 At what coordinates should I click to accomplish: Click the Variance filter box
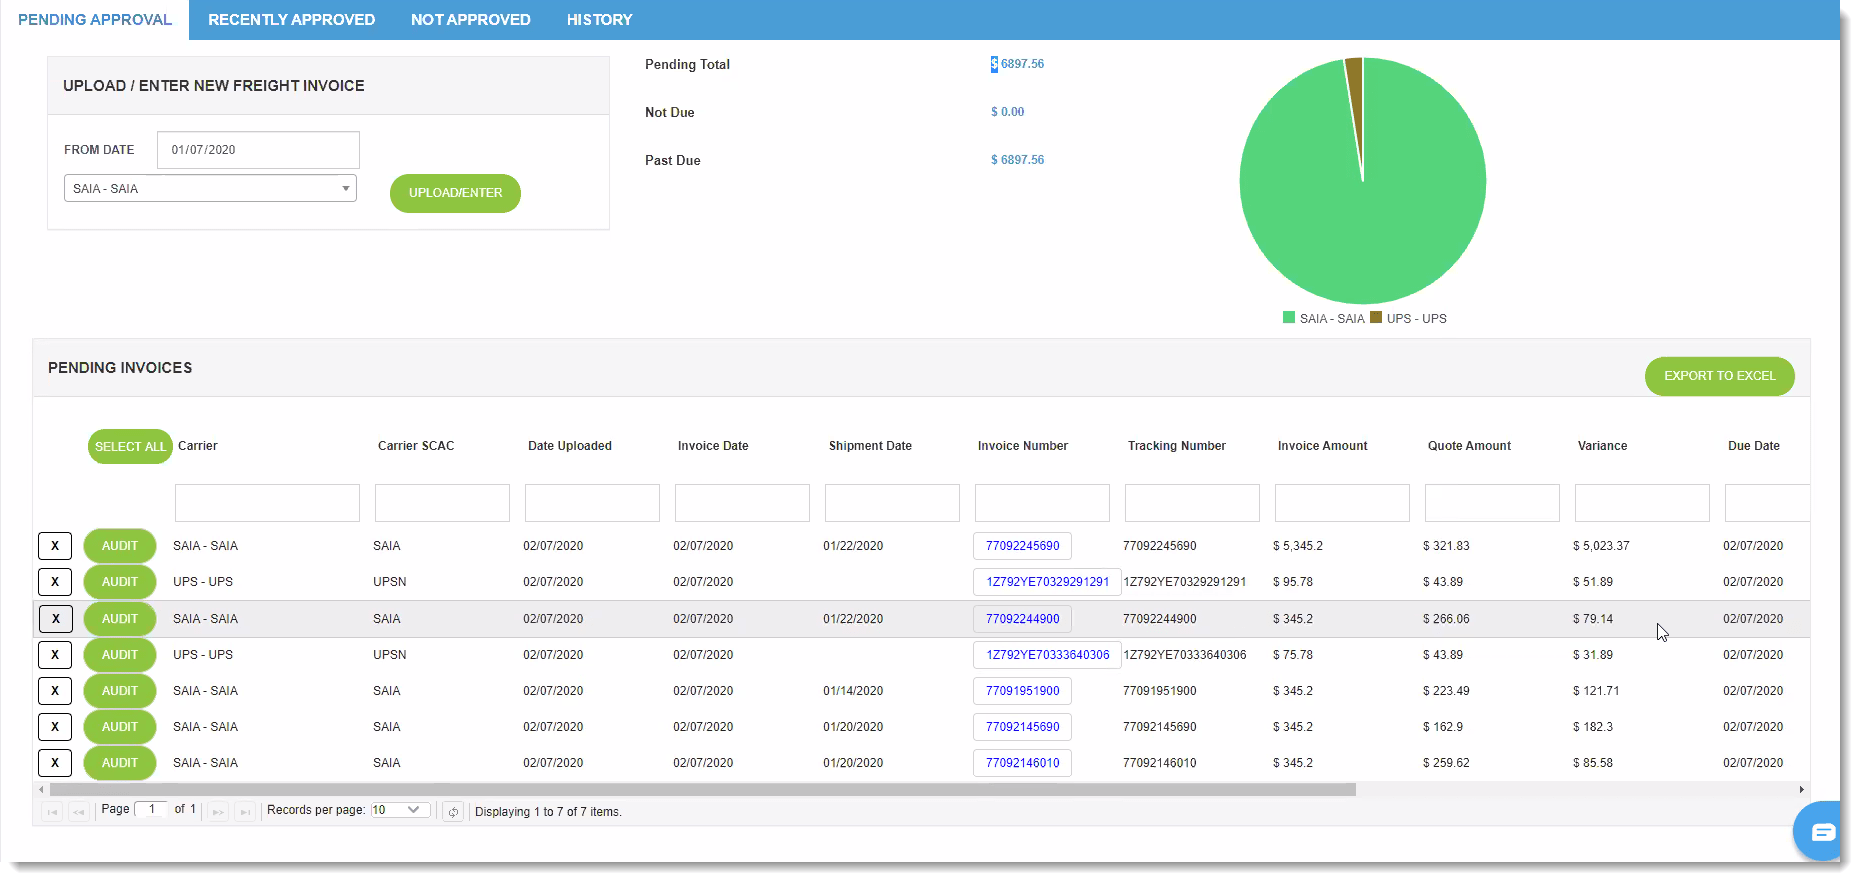tap(1642, 503)
